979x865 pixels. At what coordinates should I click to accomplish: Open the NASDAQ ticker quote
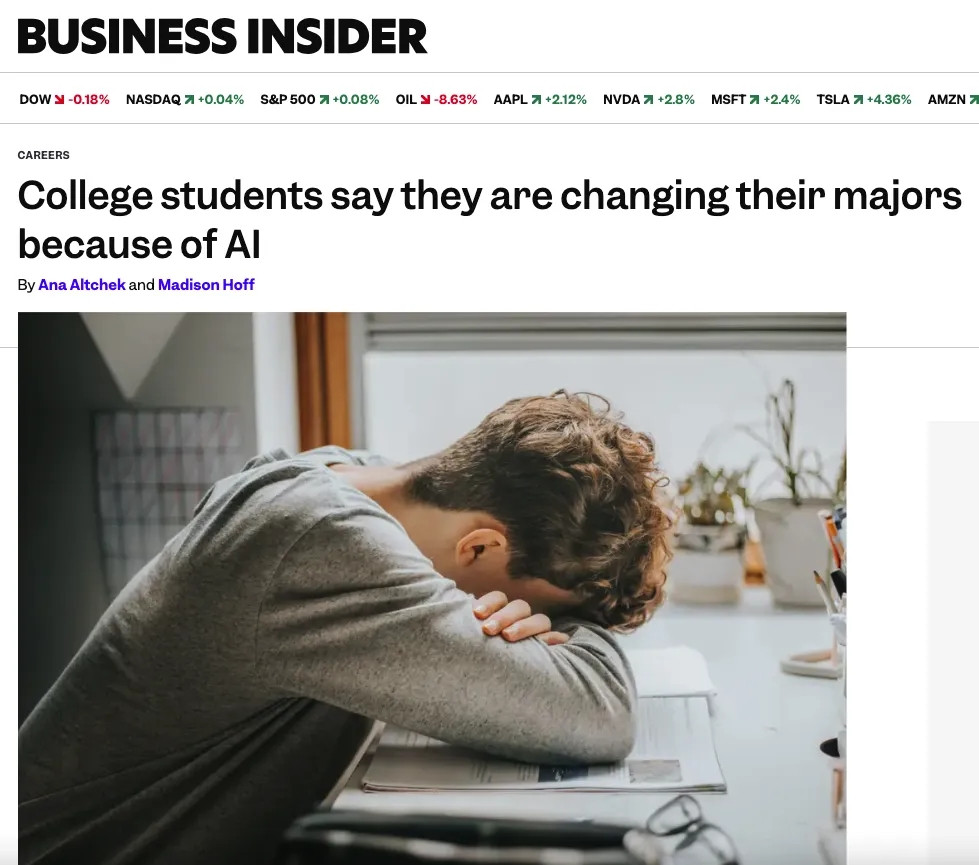pyautogui.click(x=153, y=100)
